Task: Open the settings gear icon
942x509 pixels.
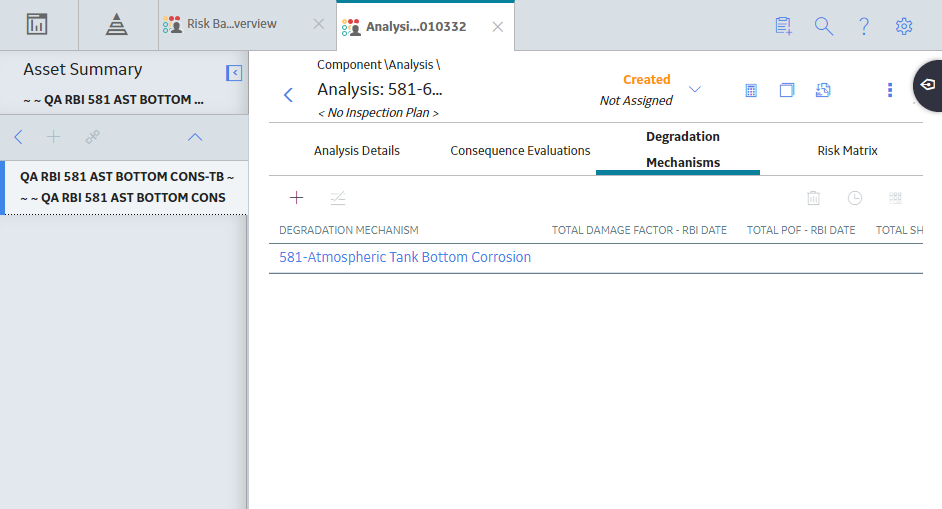Action: click(x=904, y=26)
